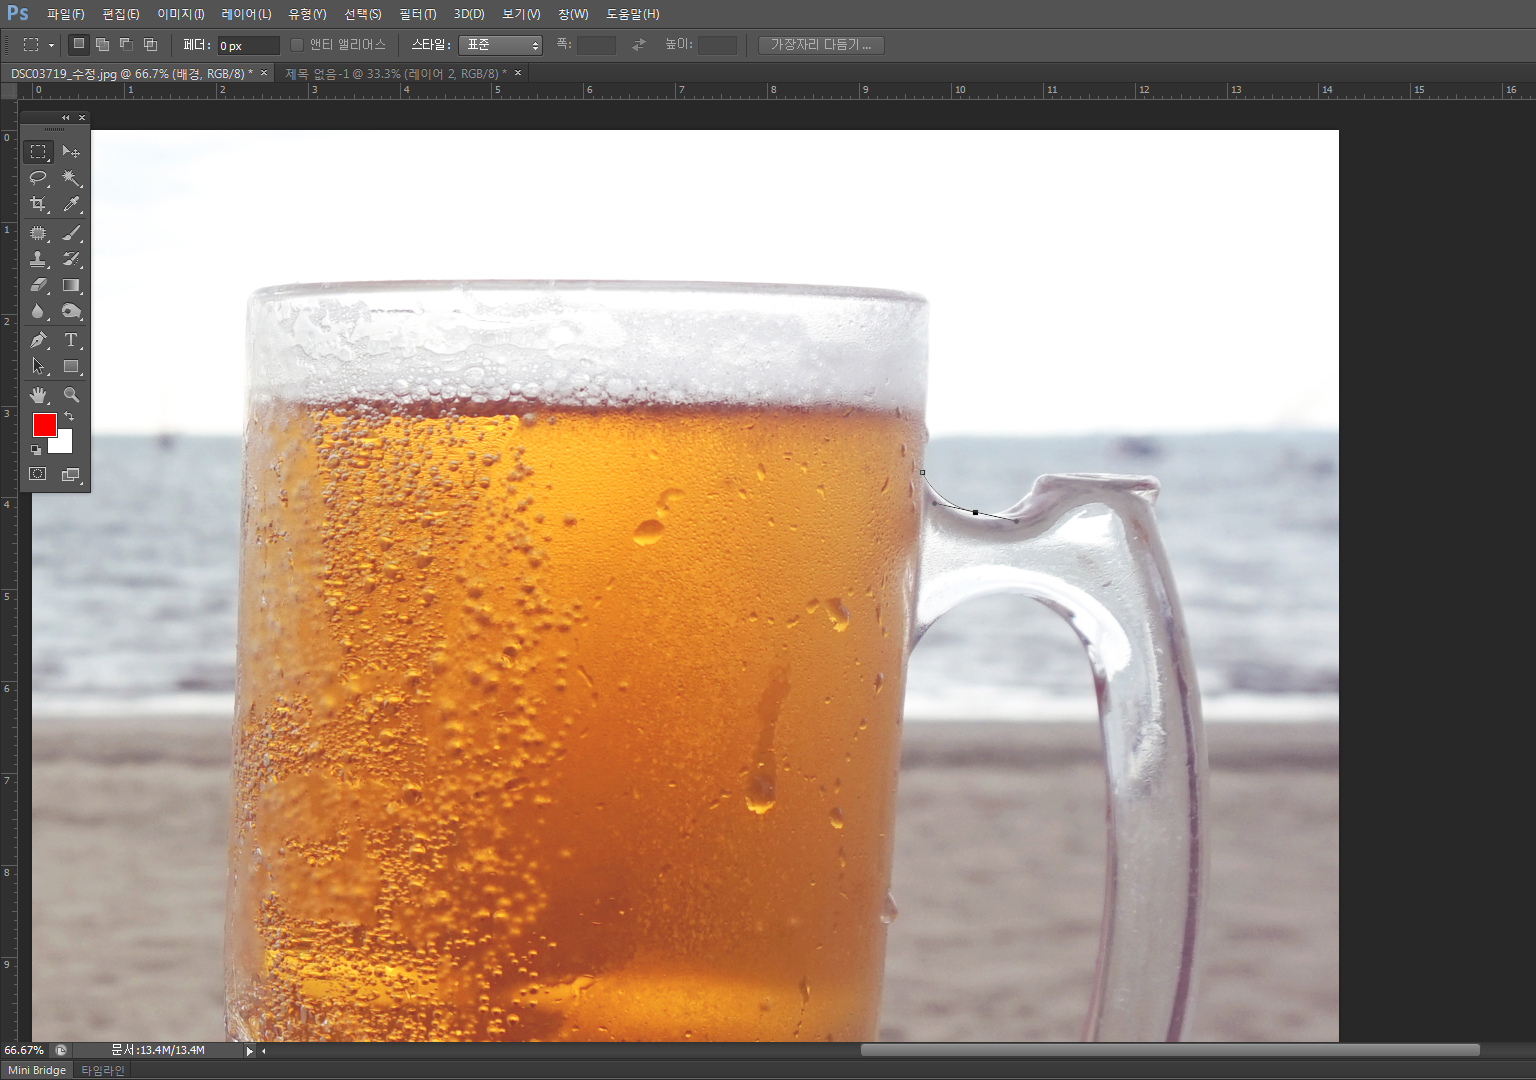
Task: Select the Clone Stamp tool
Action: 38,259
